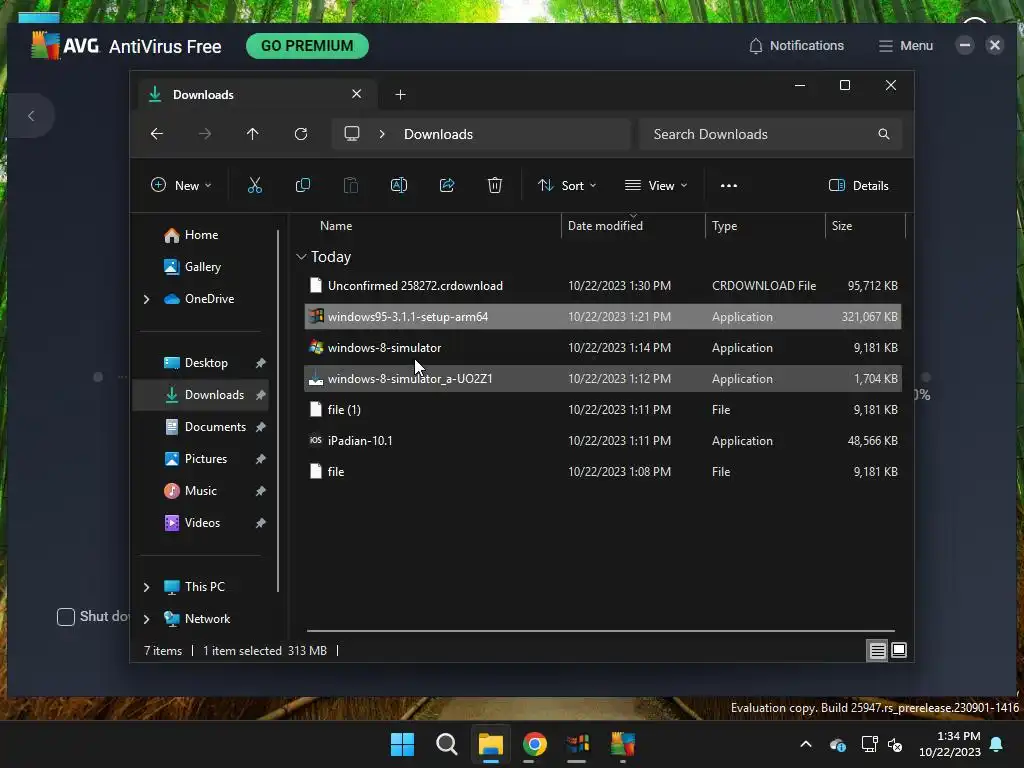Image resolution: width=1024 pixels, height=768 pixels.
Task: Open Google Chrome from taskbar
Action: [x=534, y=744]
